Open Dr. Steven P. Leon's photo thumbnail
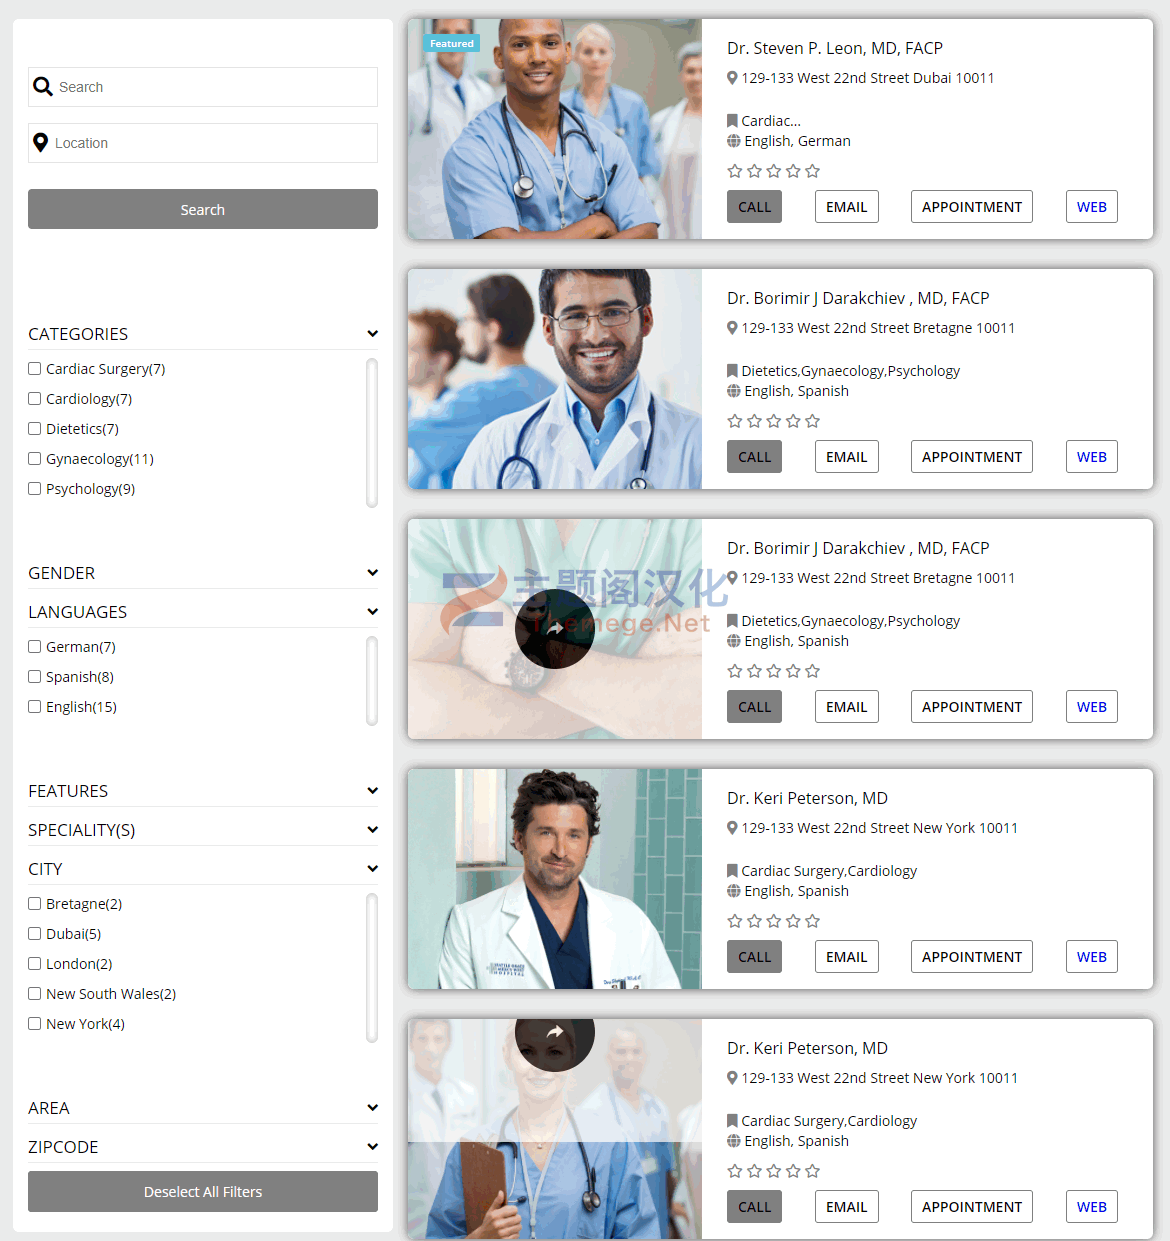The image size is (1170, 1241). click(555, 129)
